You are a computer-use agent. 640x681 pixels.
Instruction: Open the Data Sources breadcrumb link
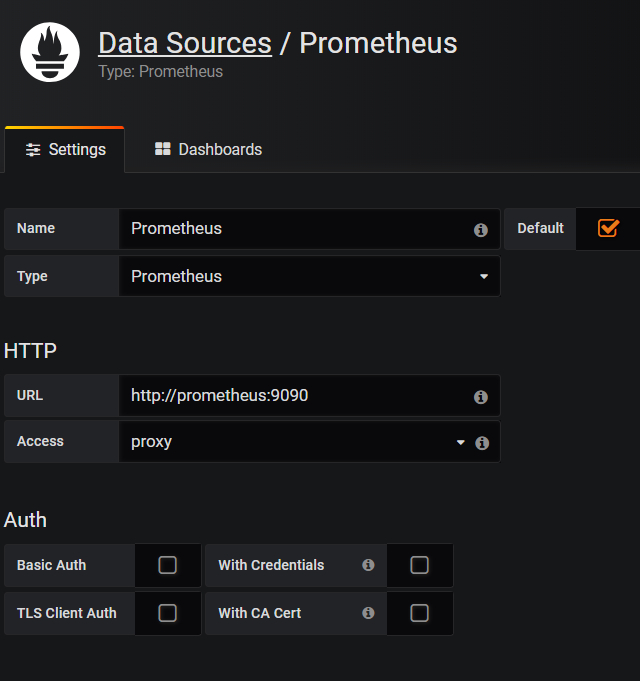click(185, 43)
